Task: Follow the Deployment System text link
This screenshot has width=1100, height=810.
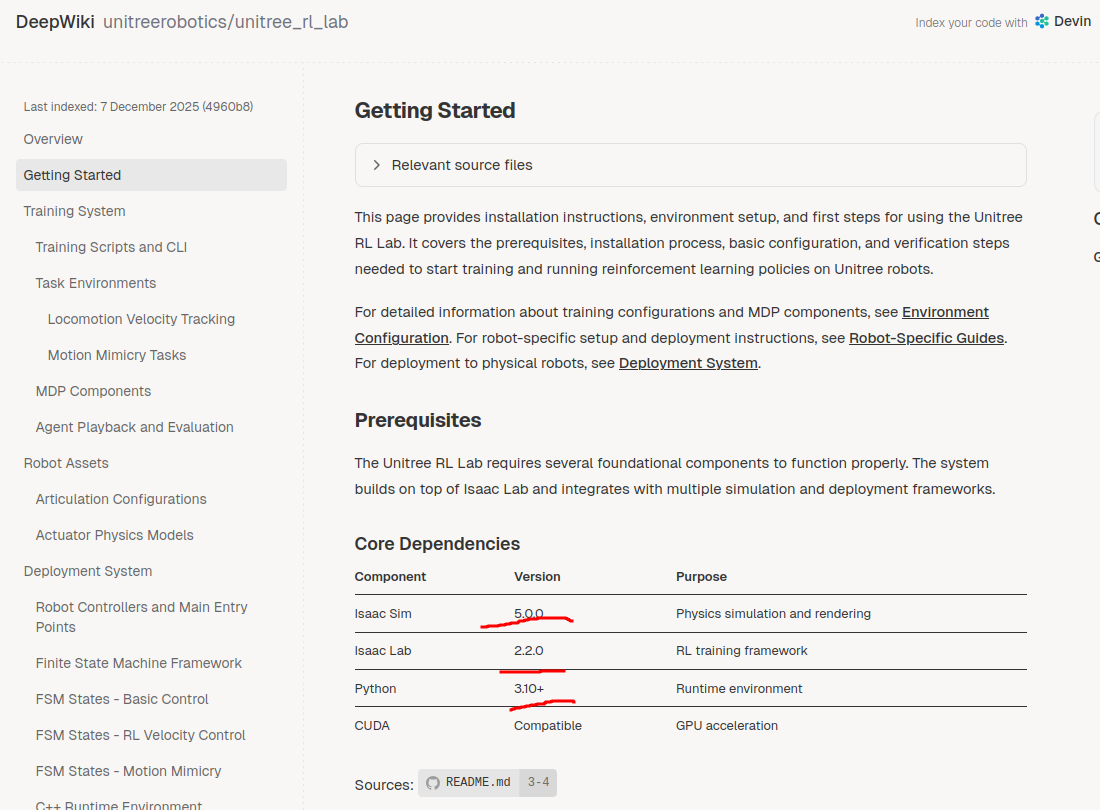Action: (x=688, y=363)
